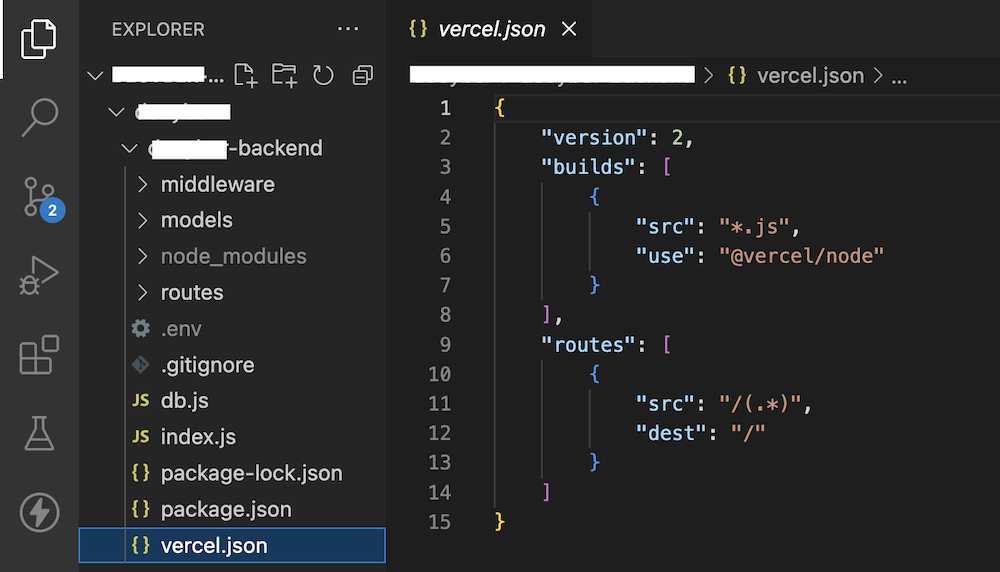Click the New Folder icon in Explorer
1000x572 pixels.
pyautogui.click(x=284, y=74)
